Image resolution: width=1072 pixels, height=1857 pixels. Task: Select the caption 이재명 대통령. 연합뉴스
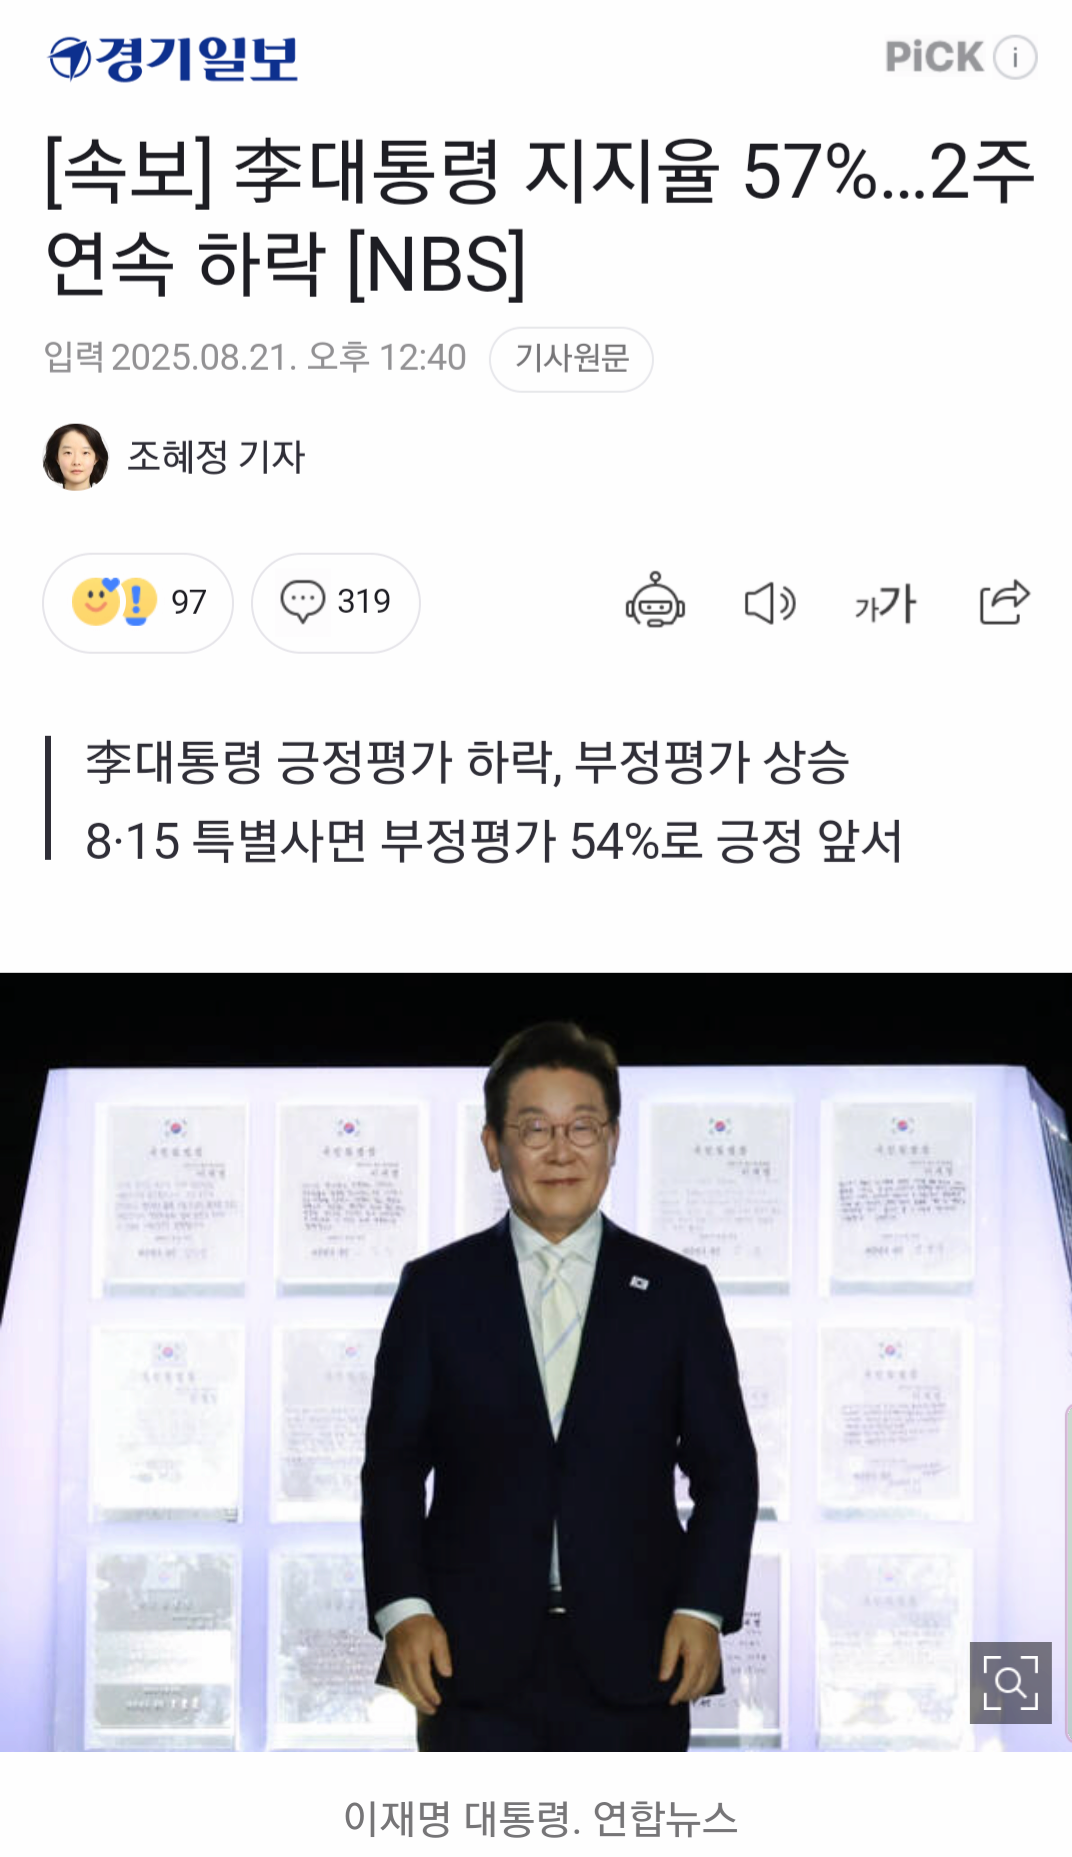coord(540,1817)
